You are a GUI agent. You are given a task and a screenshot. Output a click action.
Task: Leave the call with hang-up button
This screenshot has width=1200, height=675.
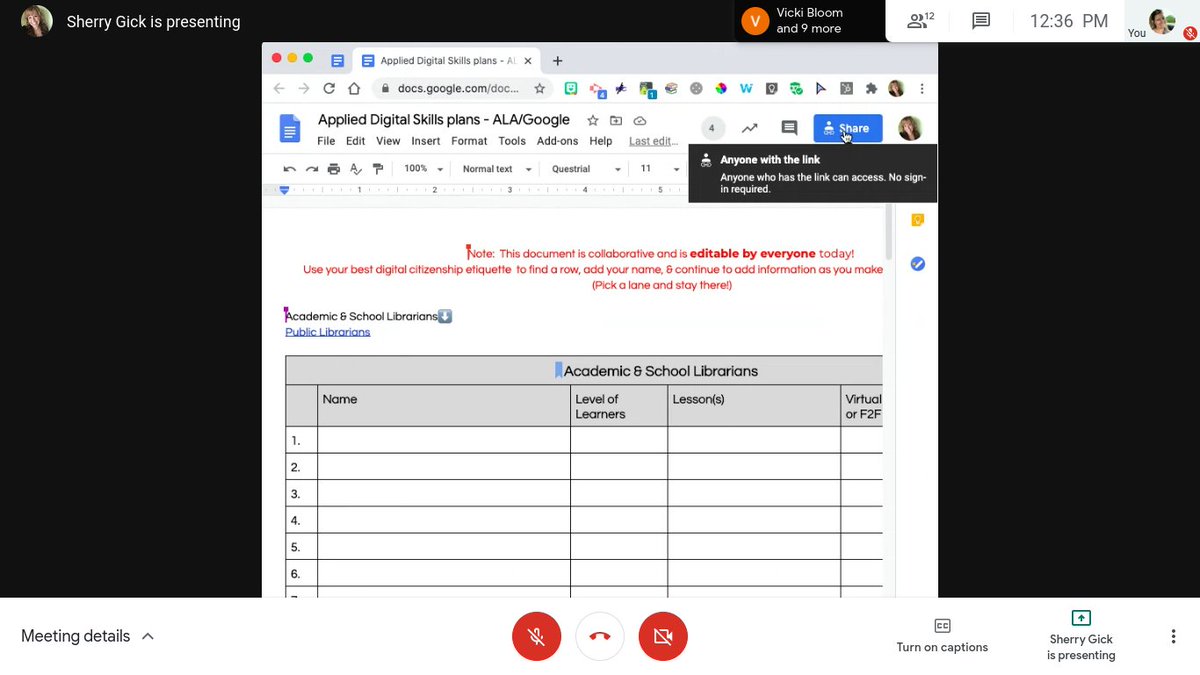tap(600, 637)
